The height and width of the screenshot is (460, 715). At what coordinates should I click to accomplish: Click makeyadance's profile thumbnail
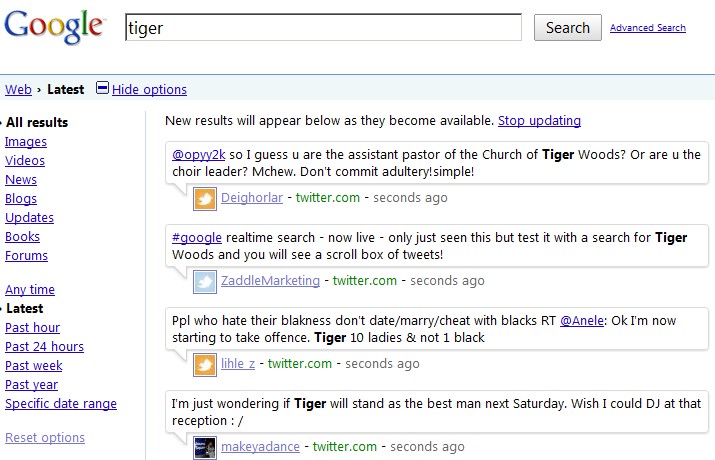tap(205, 447)
